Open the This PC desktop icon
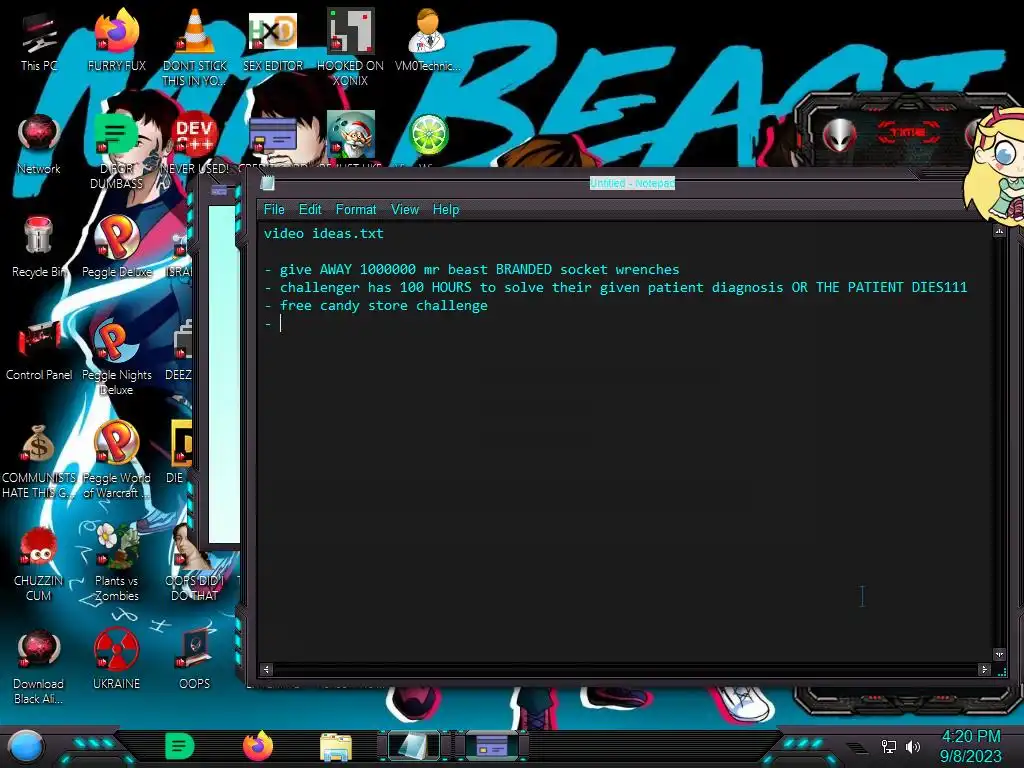Viewport: 1024px width, 768px height. pyautogui.click(x=39, y=42)
